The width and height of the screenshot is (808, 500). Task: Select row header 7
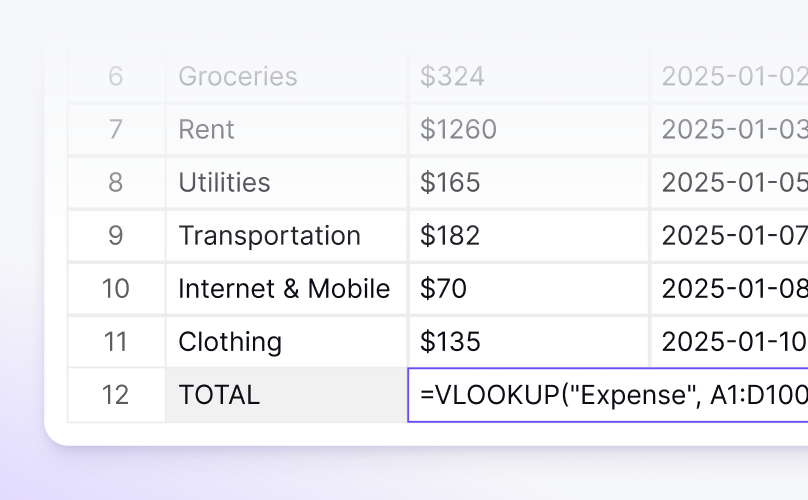click(116, 130)
